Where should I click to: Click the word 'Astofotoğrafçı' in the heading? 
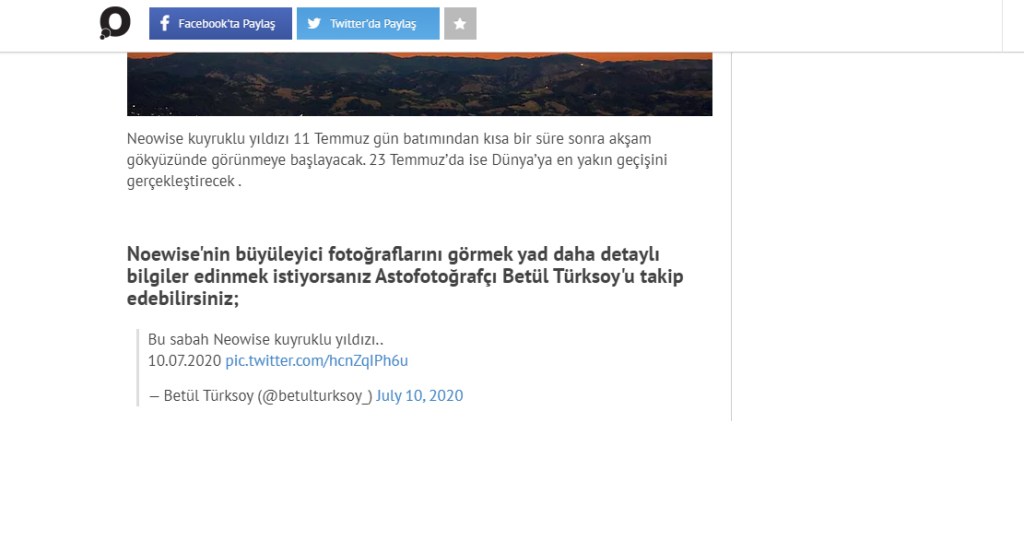tap(436, 277)
